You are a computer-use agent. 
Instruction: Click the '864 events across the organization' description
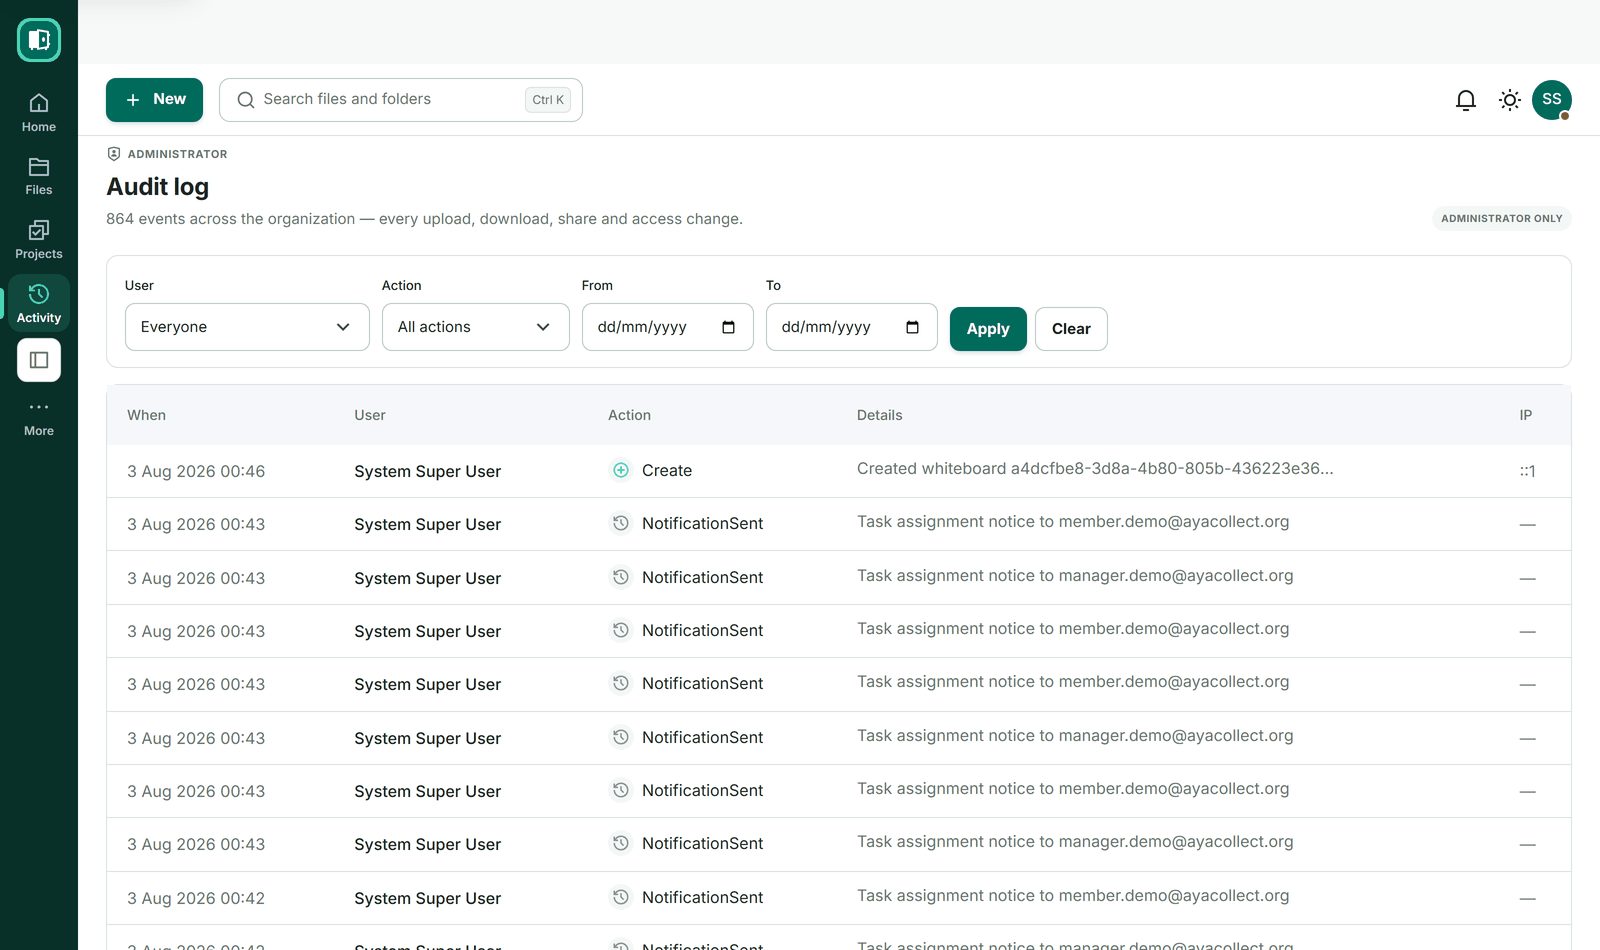[424, 219]
